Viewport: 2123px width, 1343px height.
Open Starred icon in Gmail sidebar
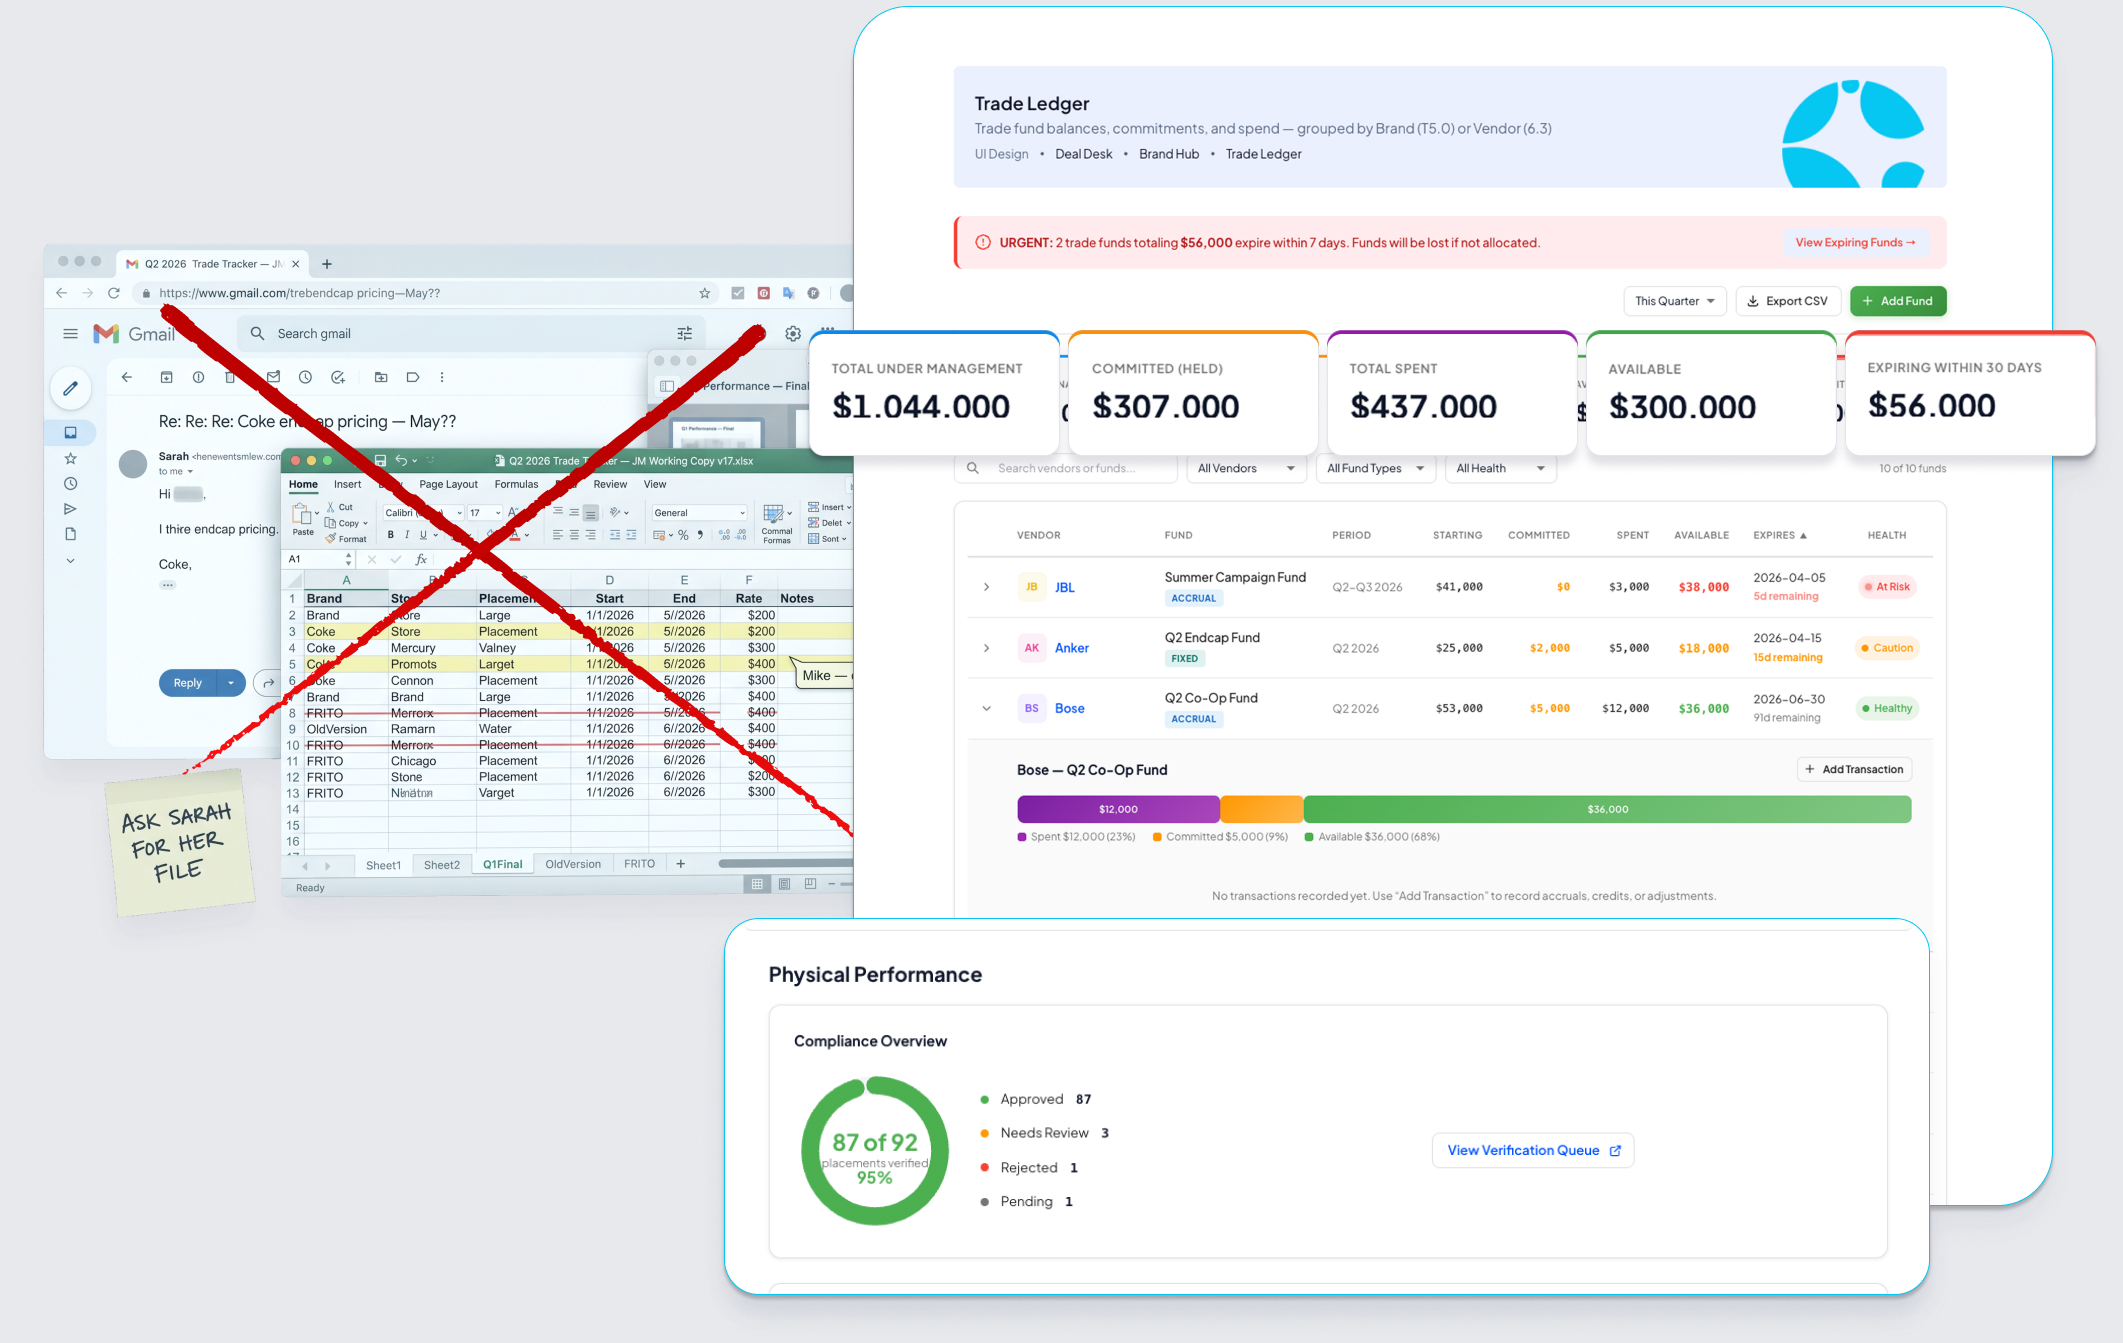pyautogui.click(x=70, y=459)
